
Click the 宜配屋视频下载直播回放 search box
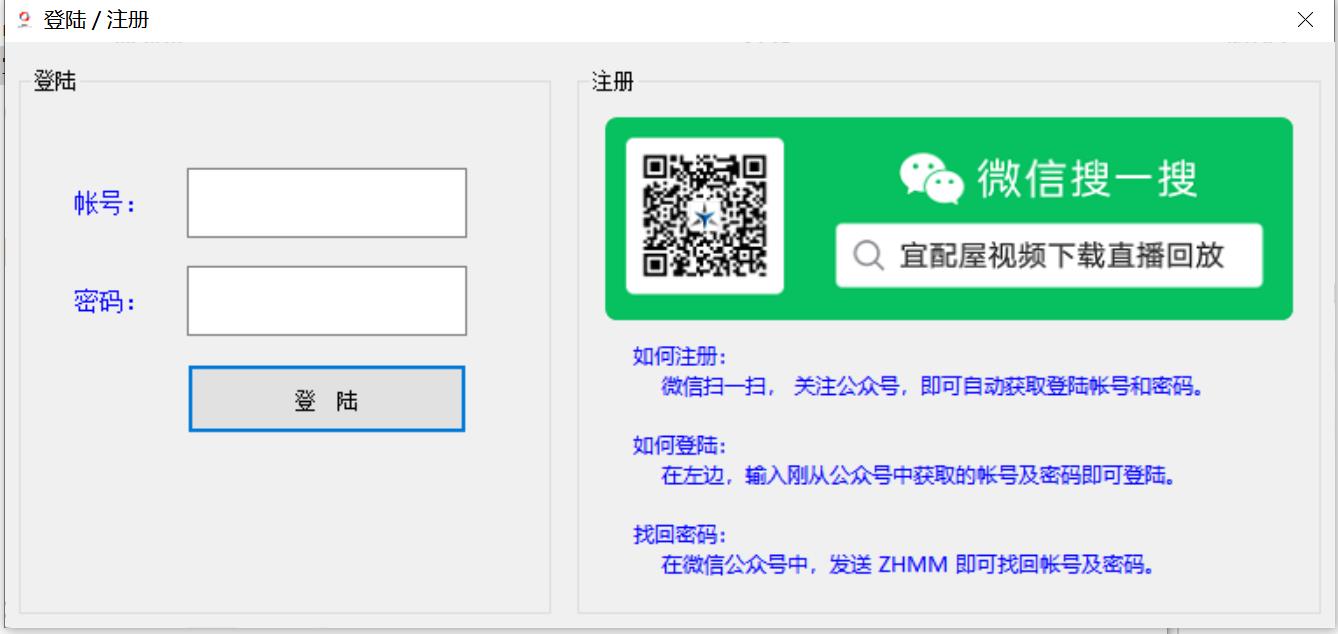coord(1049,256)
